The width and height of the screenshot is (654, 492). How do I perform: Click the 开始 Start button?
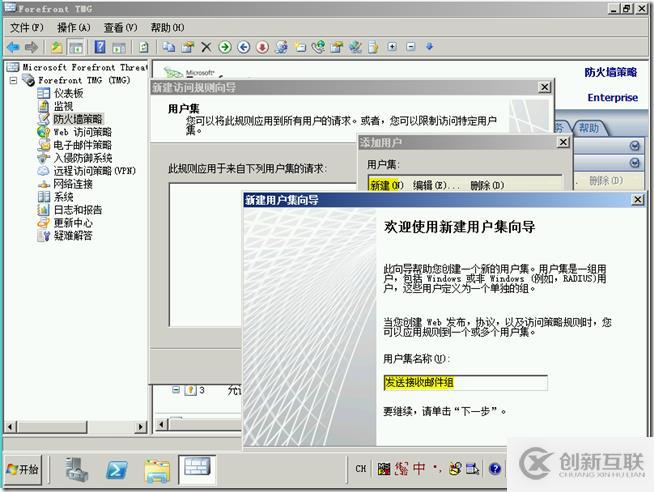[23, 470]
